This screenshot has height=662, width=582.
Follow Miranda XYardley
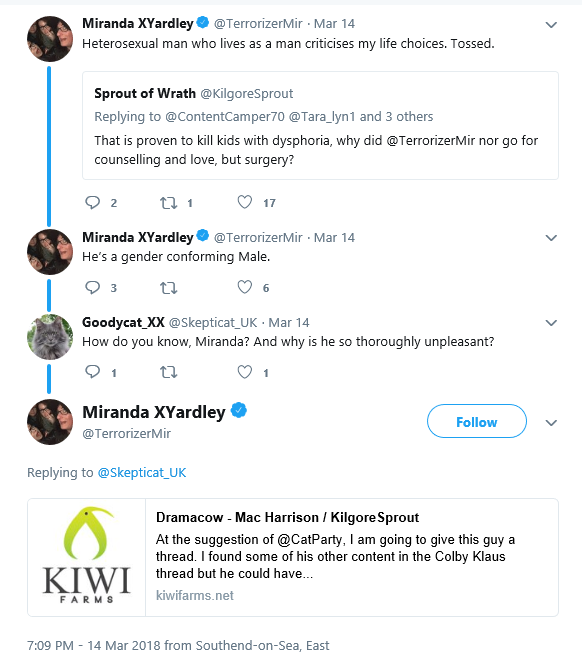tap(476, 421)
